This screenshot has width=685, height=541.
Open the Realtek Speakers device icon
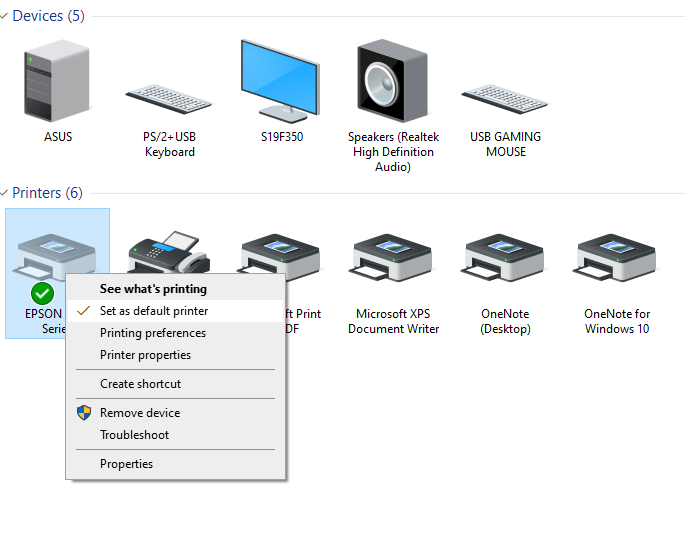(392, 82)
